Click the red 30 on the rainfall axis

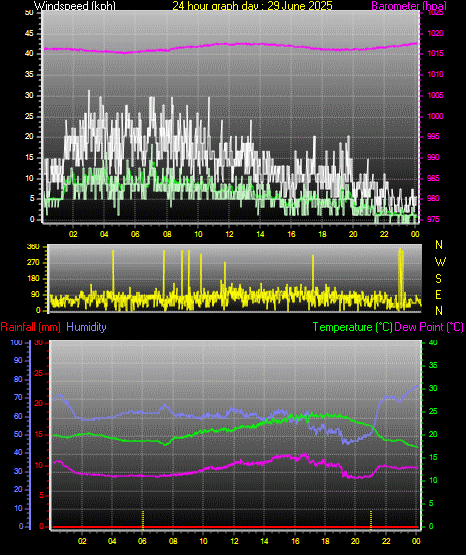coord(39,343)
